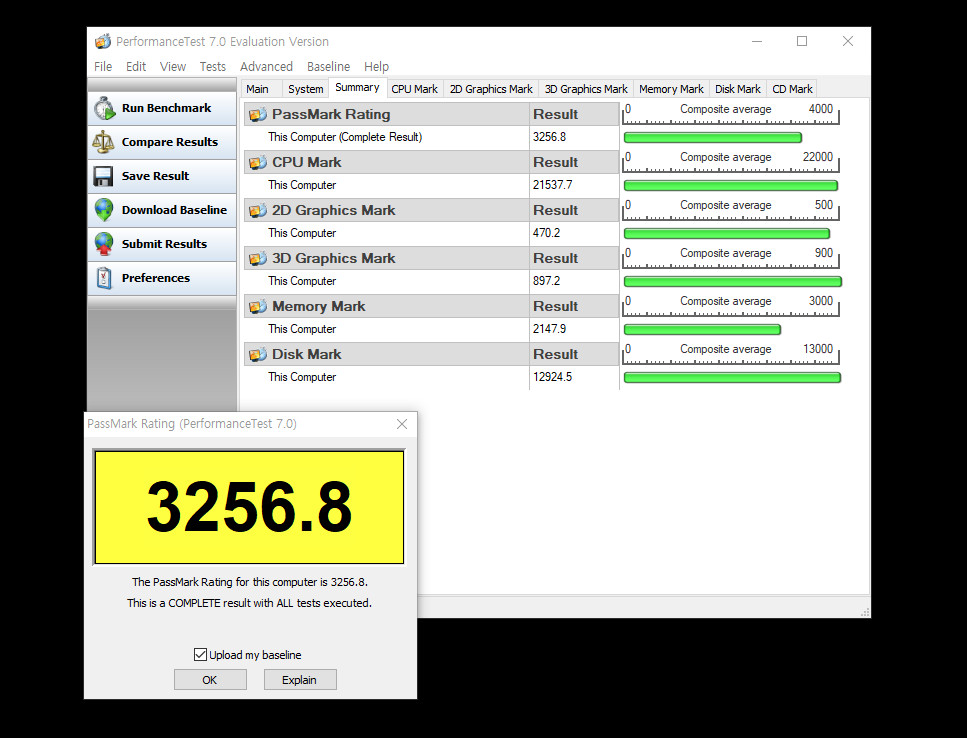Click the 3D Graphics result value 897.2
The width and height of the screenshot is (967, 738).
pyautogui.click(x=546, y=281)
